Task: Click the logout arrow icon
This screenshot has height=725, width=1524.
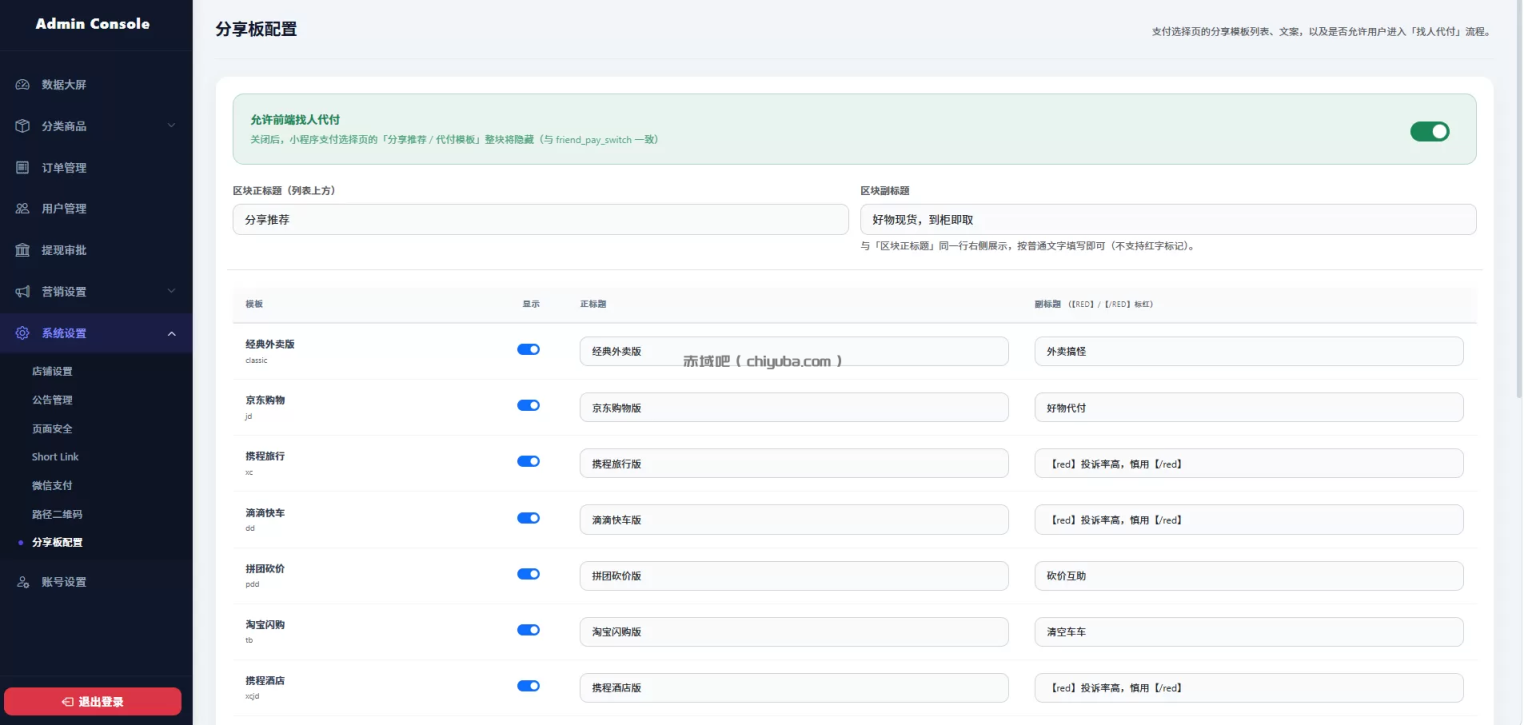Action: coord(67,702)
